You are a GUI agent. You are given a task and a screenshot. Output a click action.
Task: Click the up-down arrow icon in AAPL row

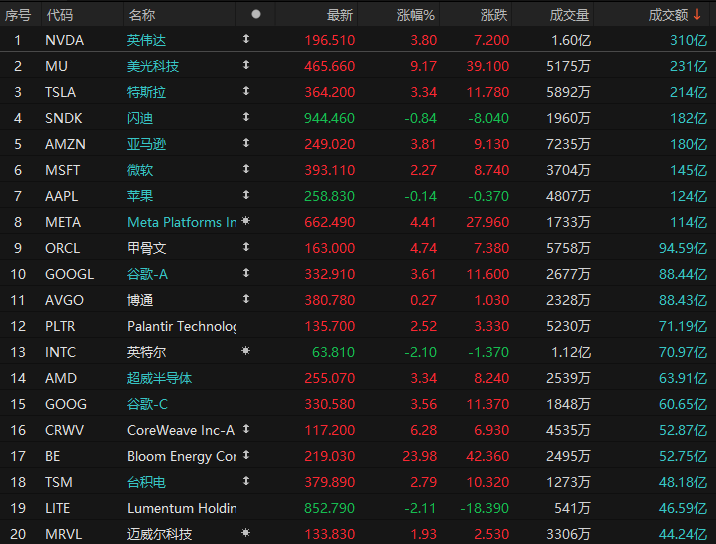pyautogui.click(x=246, y=195)
